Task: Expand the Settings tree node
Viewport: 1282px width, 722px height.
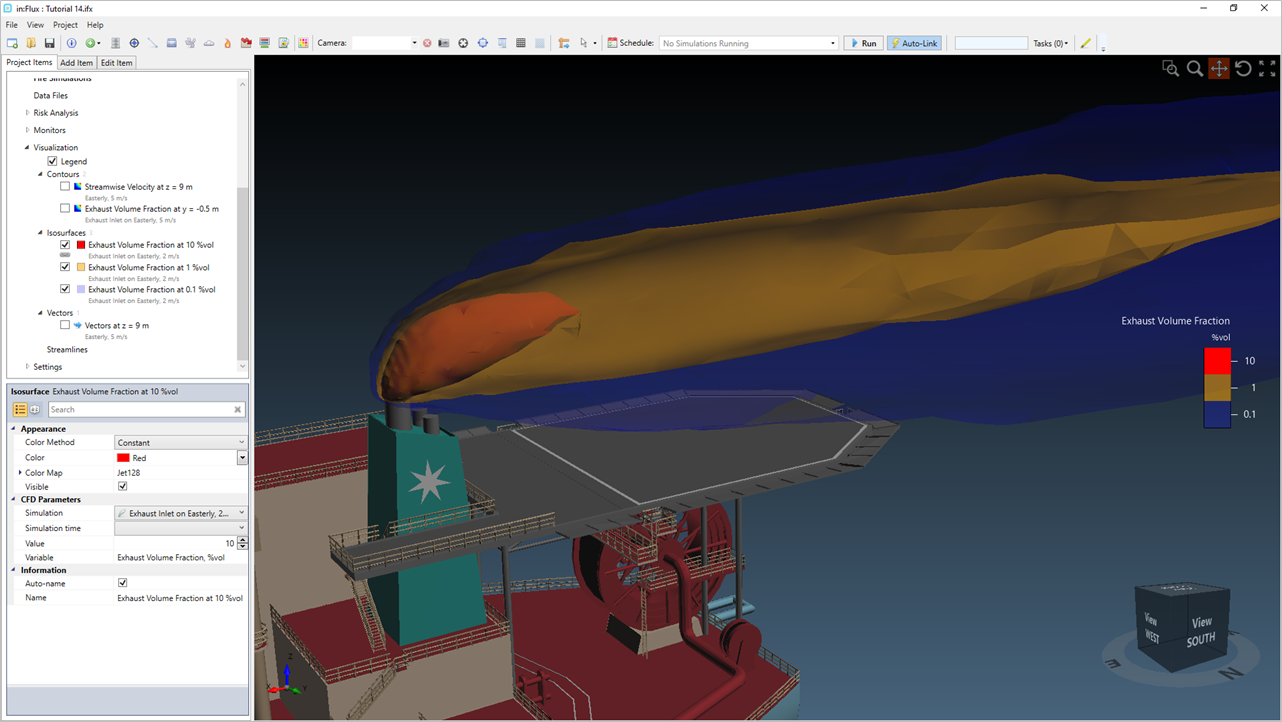Action: point(27,367)
